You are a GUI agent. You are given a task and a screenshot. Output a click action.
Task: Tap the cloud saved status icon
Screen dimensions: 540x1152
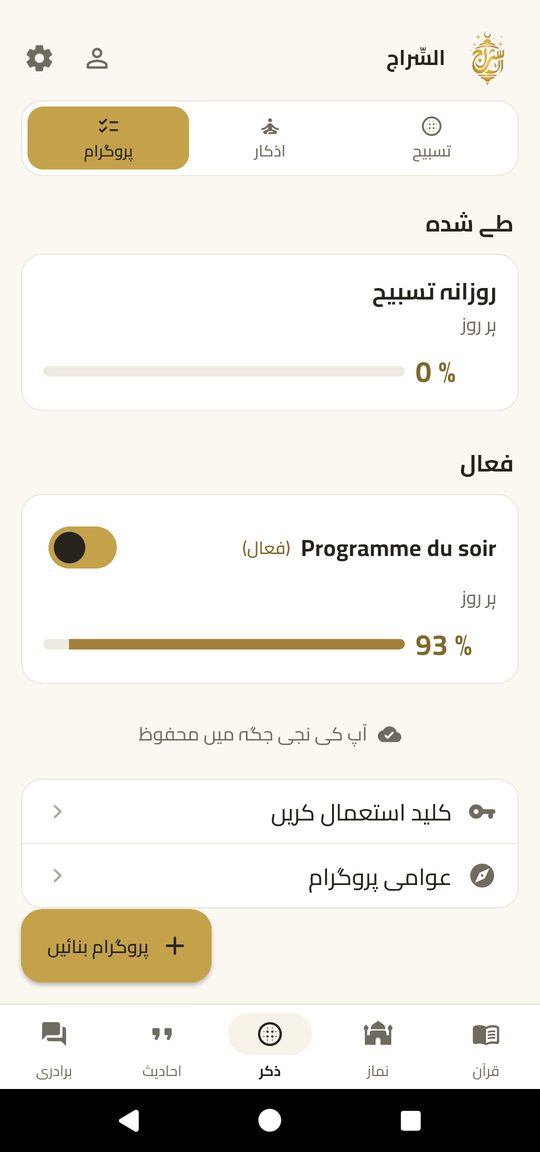coord(389,734)
